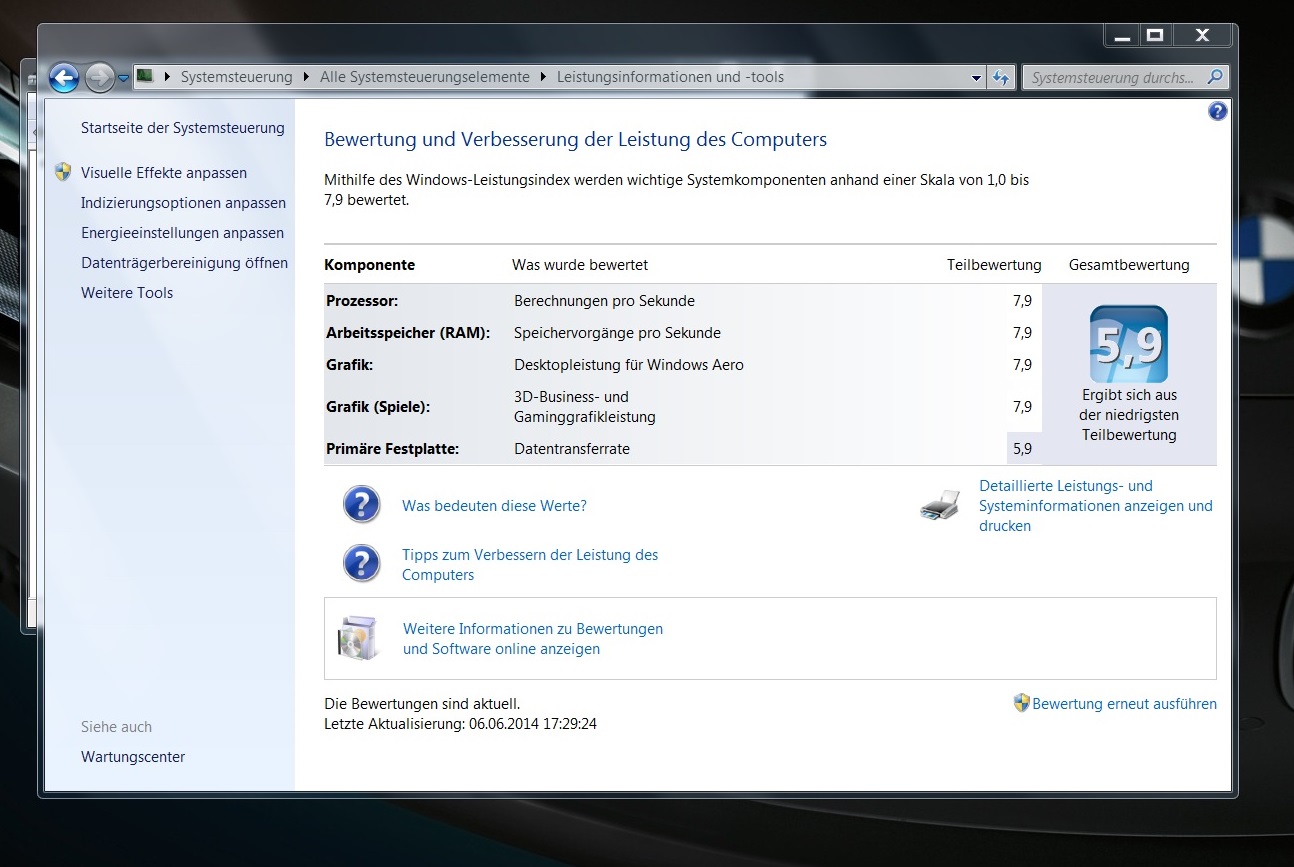Image resolution: width=1294 pixels, height=867 pixels.
Task: Maximize the Control Panel window
Action: tap(1154, 35)
